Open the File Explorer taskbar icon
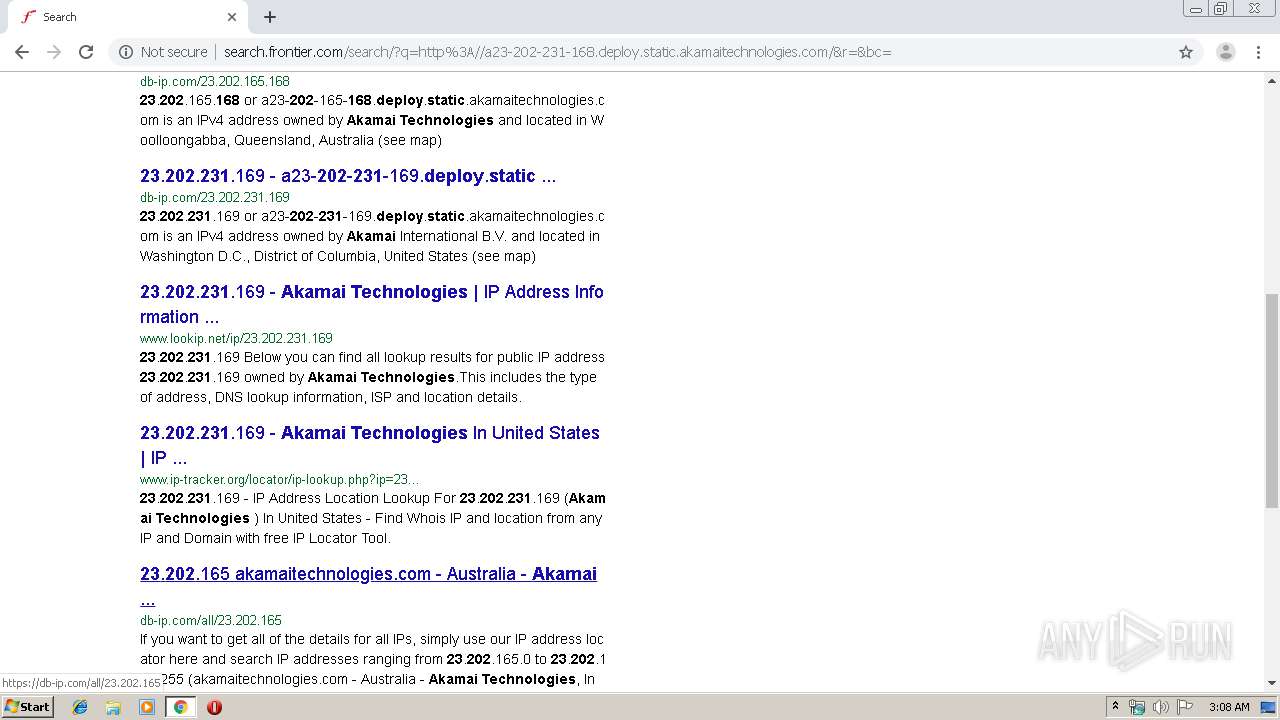Screen dimensions: 1280x720 113,707
